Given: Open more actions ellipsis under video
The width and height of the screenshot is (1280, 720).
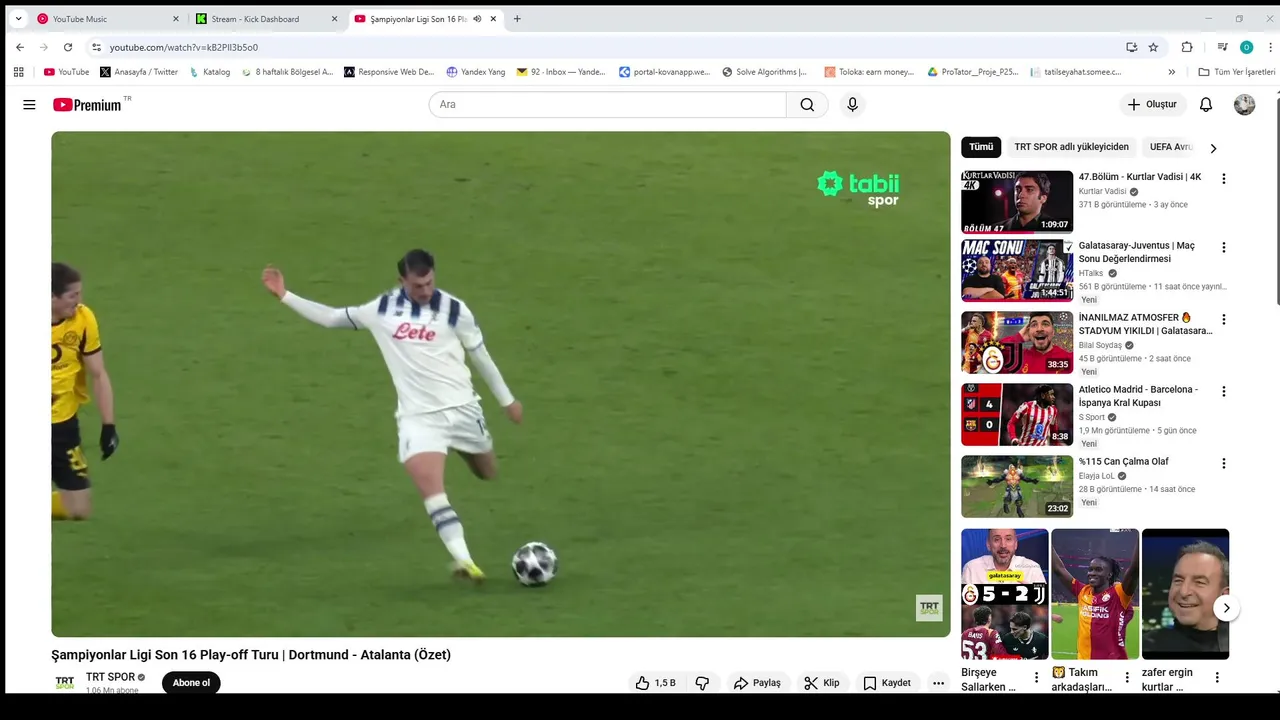Looking at the screenshot, I should (938, 683).
